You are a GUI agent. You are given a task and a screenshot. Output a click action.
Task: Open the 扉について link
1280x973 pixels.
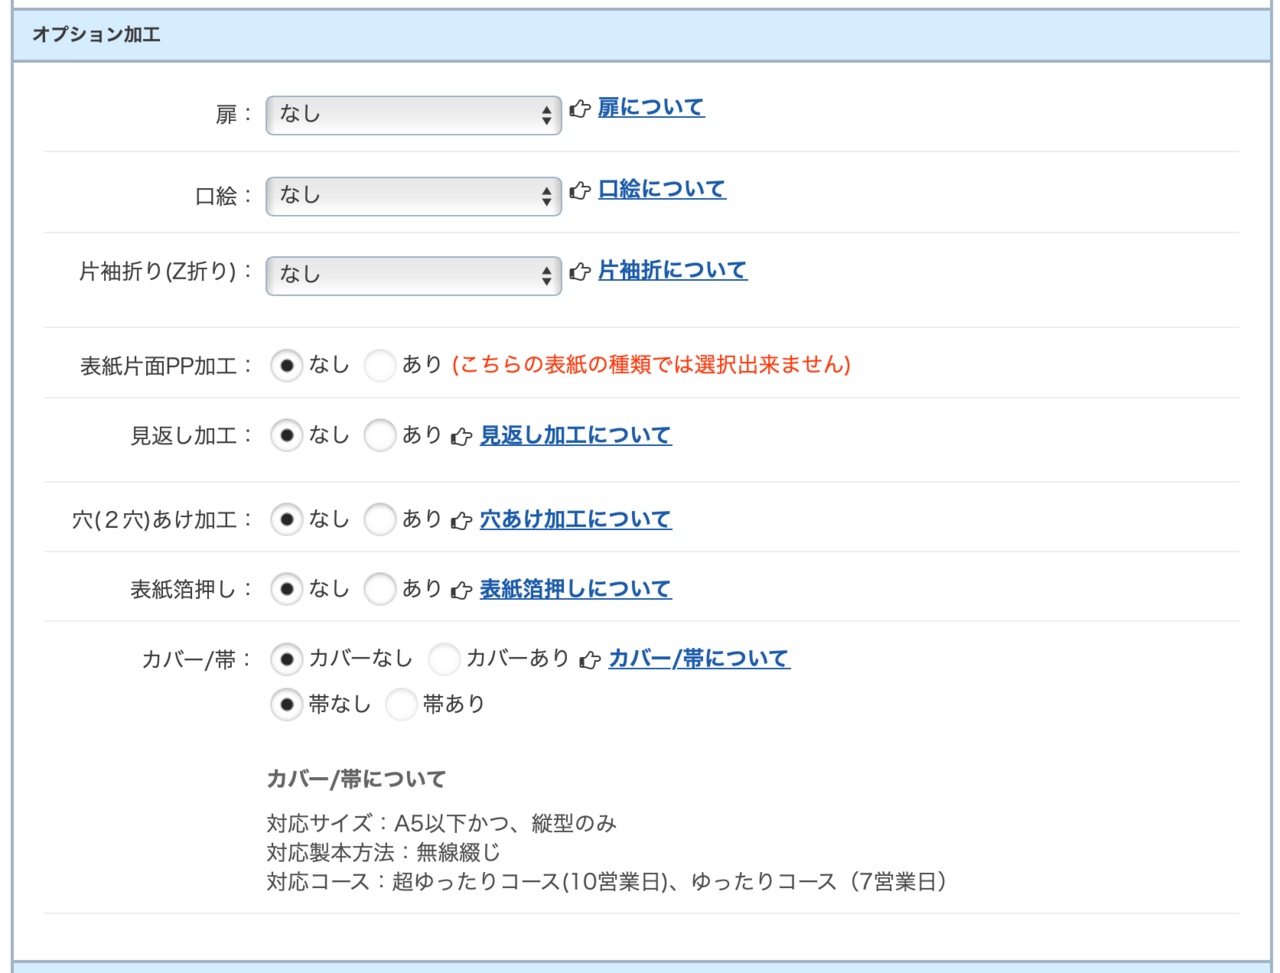(651, 107)
